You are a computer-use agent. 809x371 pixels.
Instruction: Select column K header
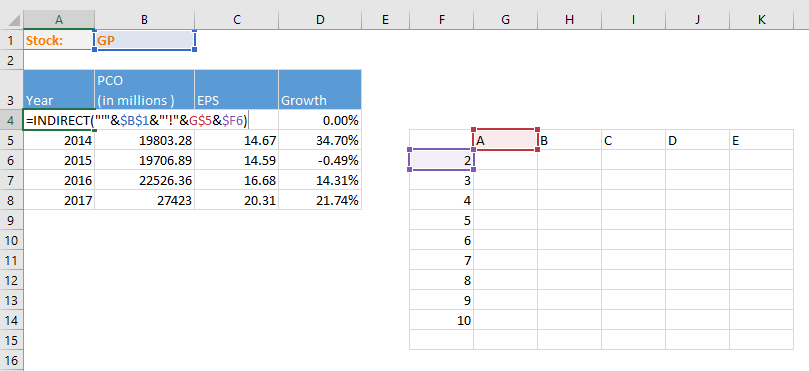pos(762,20)
